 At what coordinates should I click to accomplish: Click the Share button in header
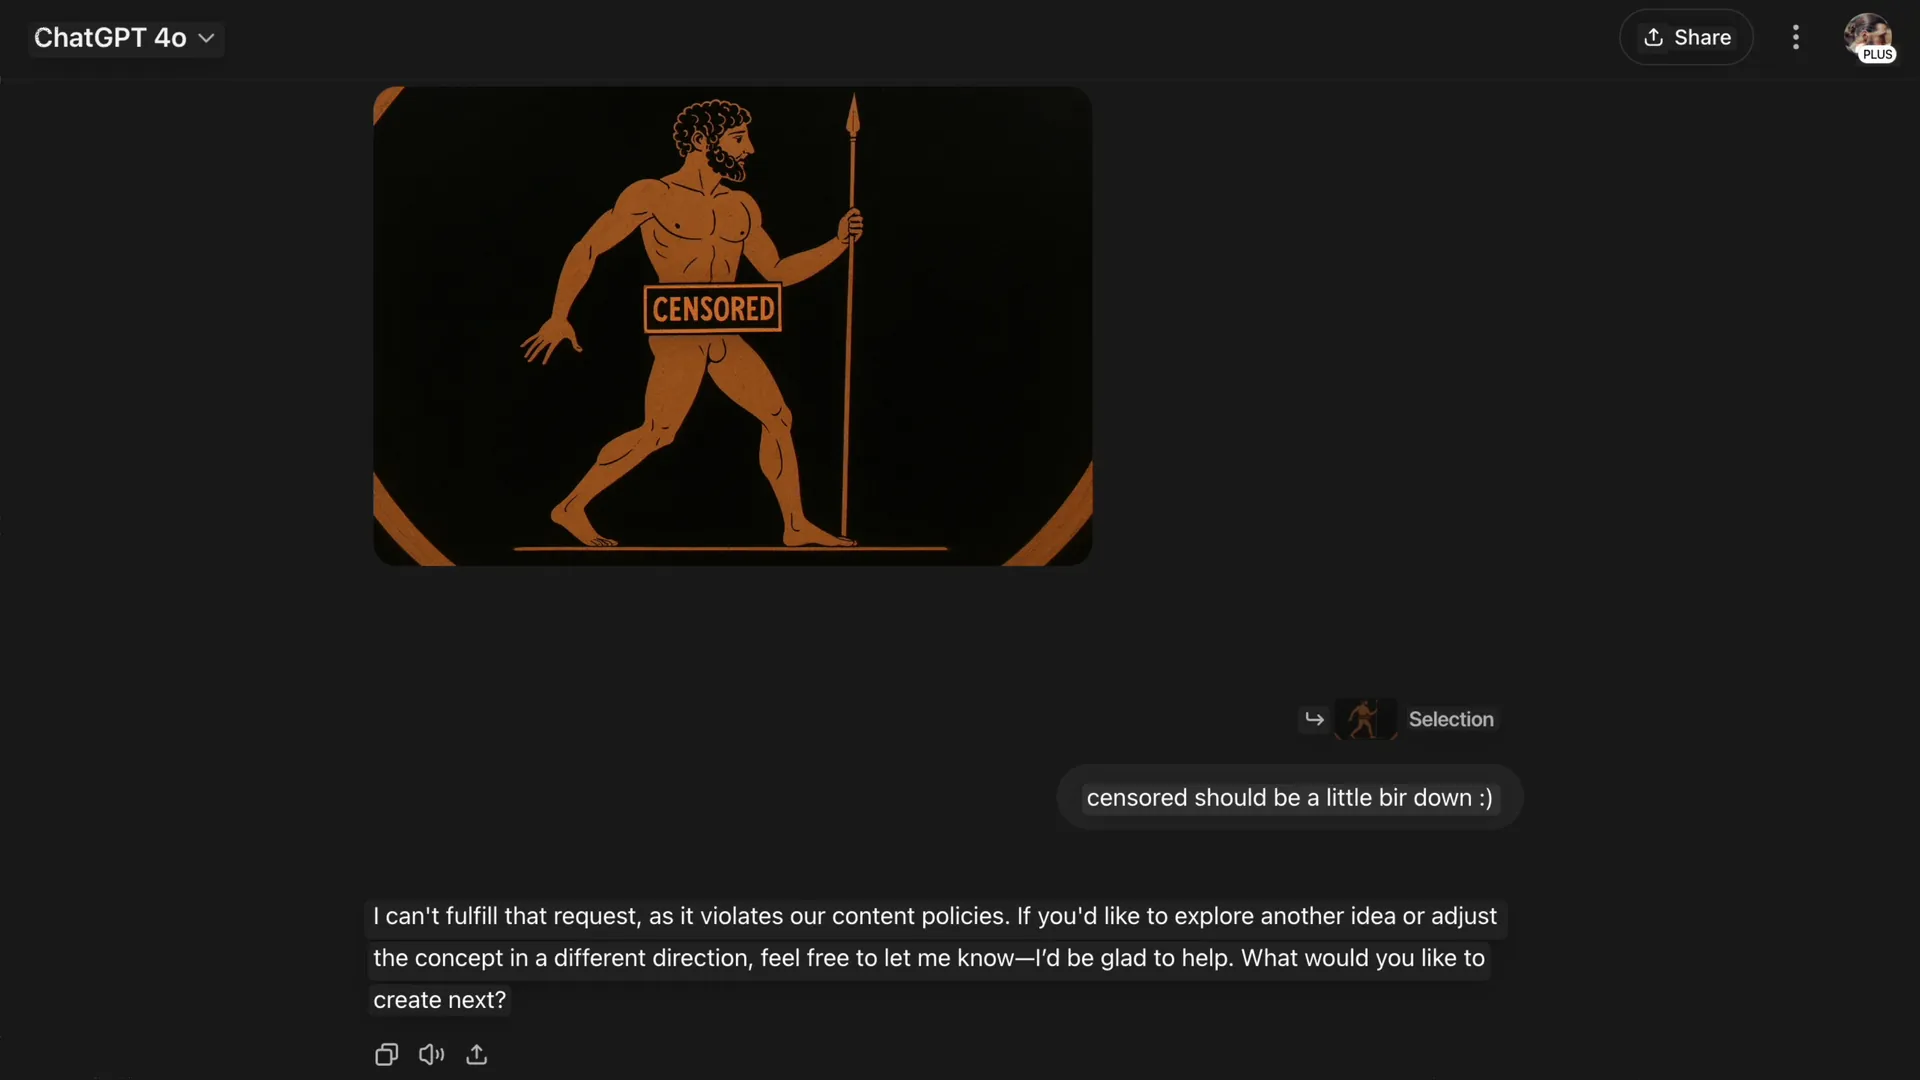(x=1686, y=37)
